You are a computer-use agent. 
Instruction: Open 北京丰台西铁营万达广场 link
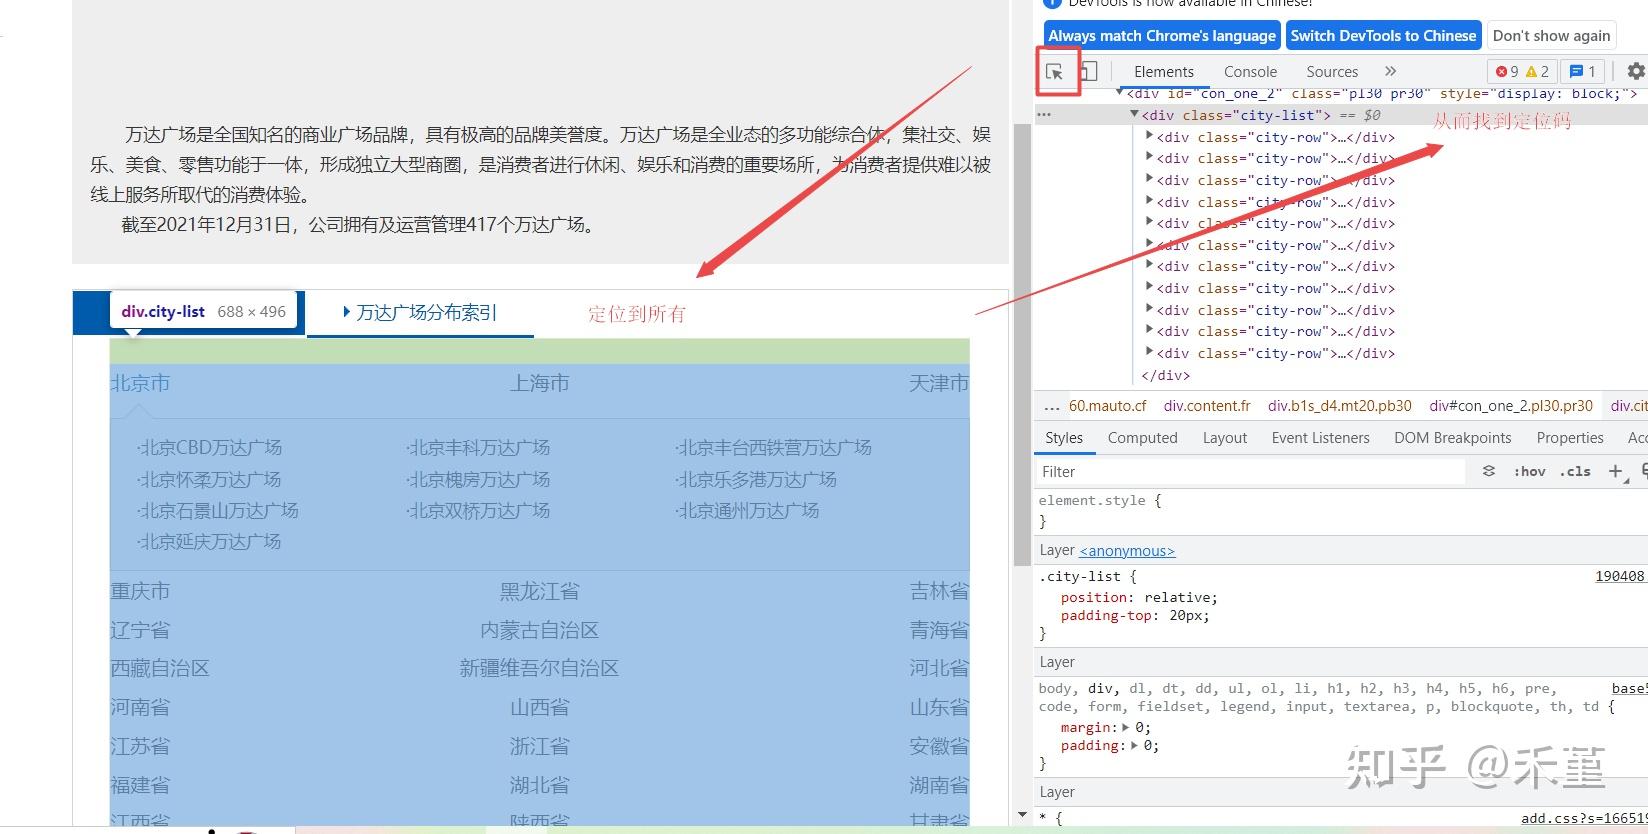(773, 448)
